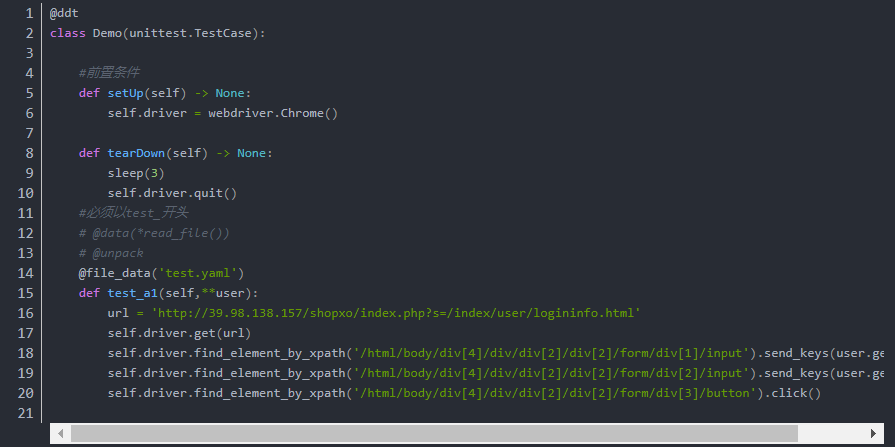
Task: Click the shopxo logininfo URL string
Action: 396,313
